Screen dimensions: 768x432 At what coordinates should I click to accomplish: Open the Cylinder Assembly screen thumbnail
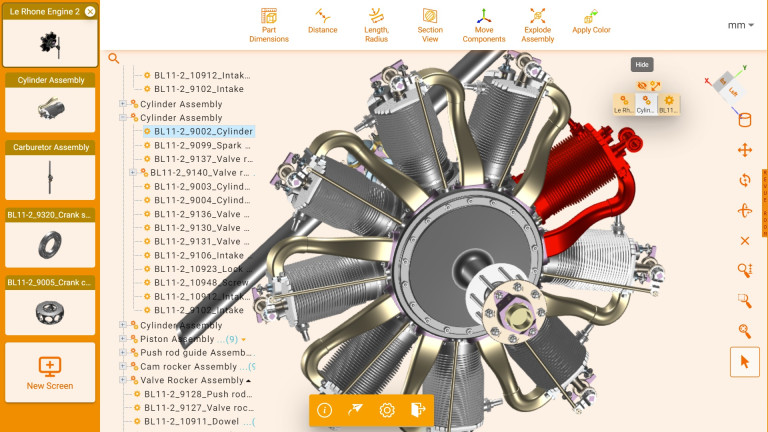[50, 103]
